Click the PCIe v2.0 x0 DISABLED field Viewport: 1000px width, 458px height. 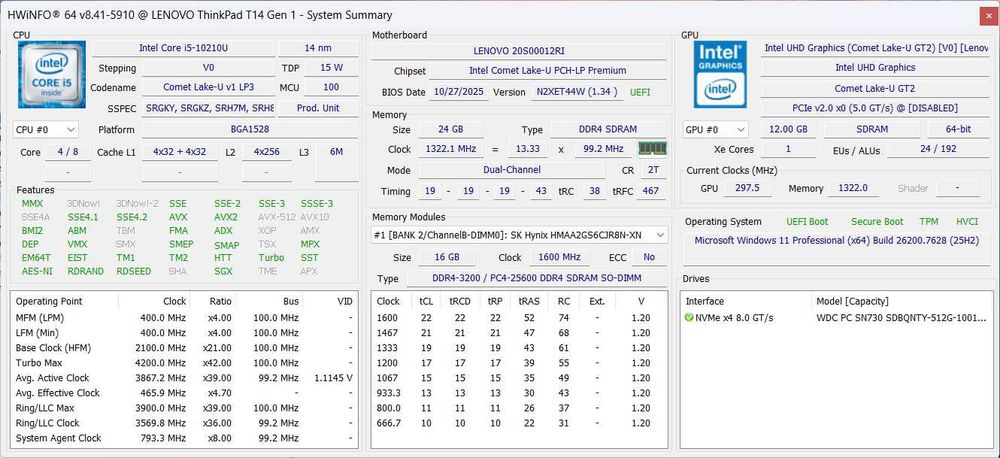(876, 108)
